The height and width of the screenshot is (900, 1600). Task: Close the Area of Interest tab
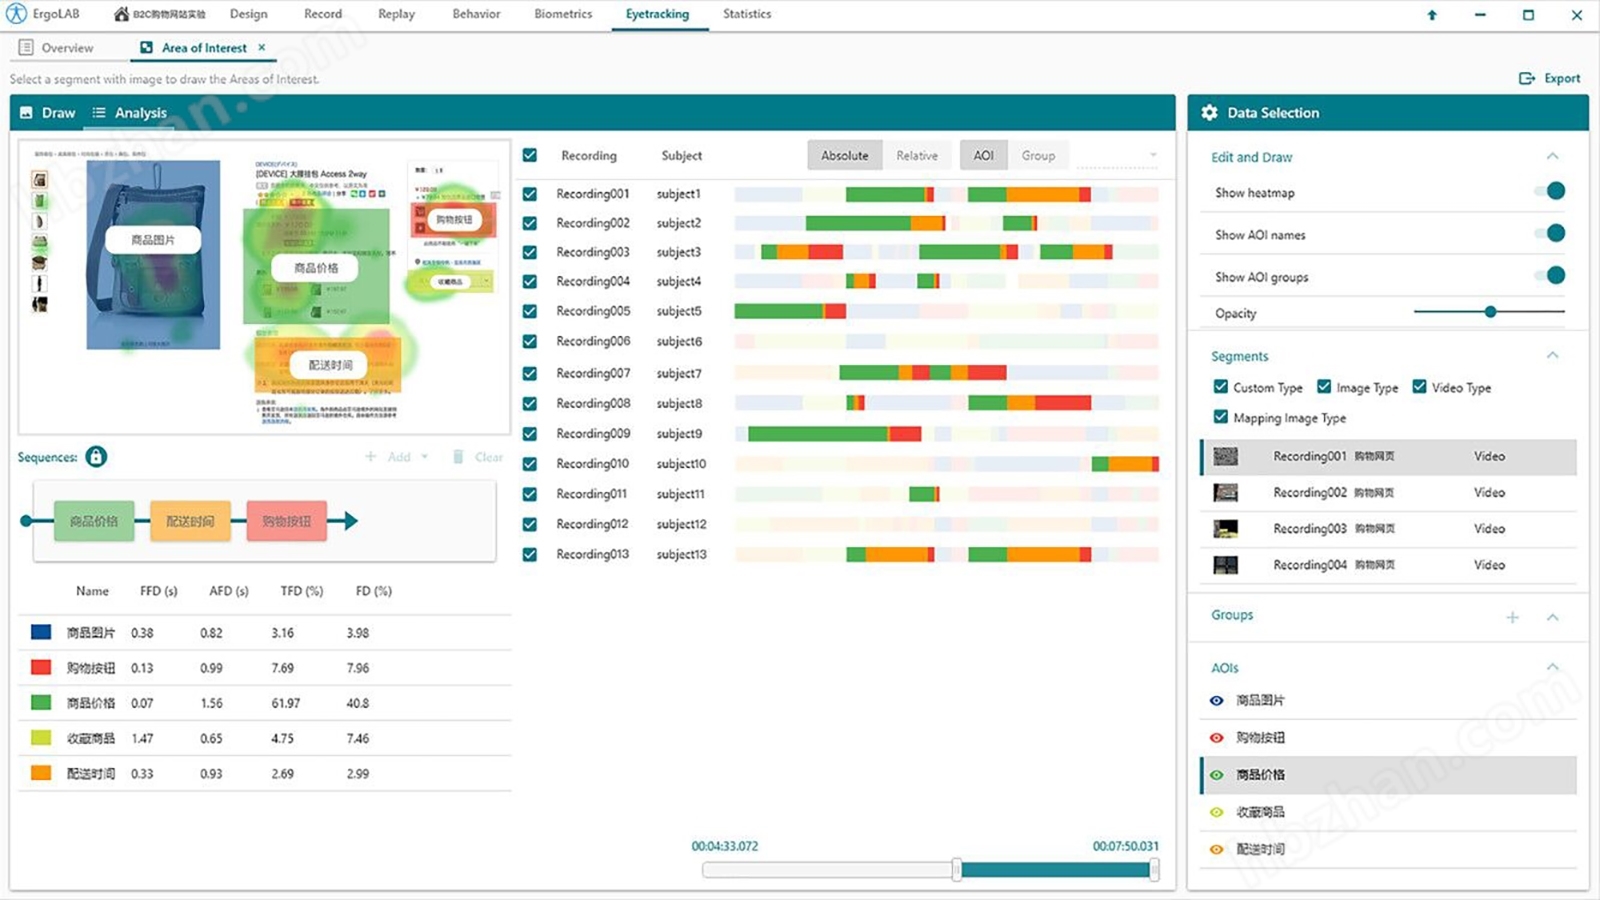(262, 47)
